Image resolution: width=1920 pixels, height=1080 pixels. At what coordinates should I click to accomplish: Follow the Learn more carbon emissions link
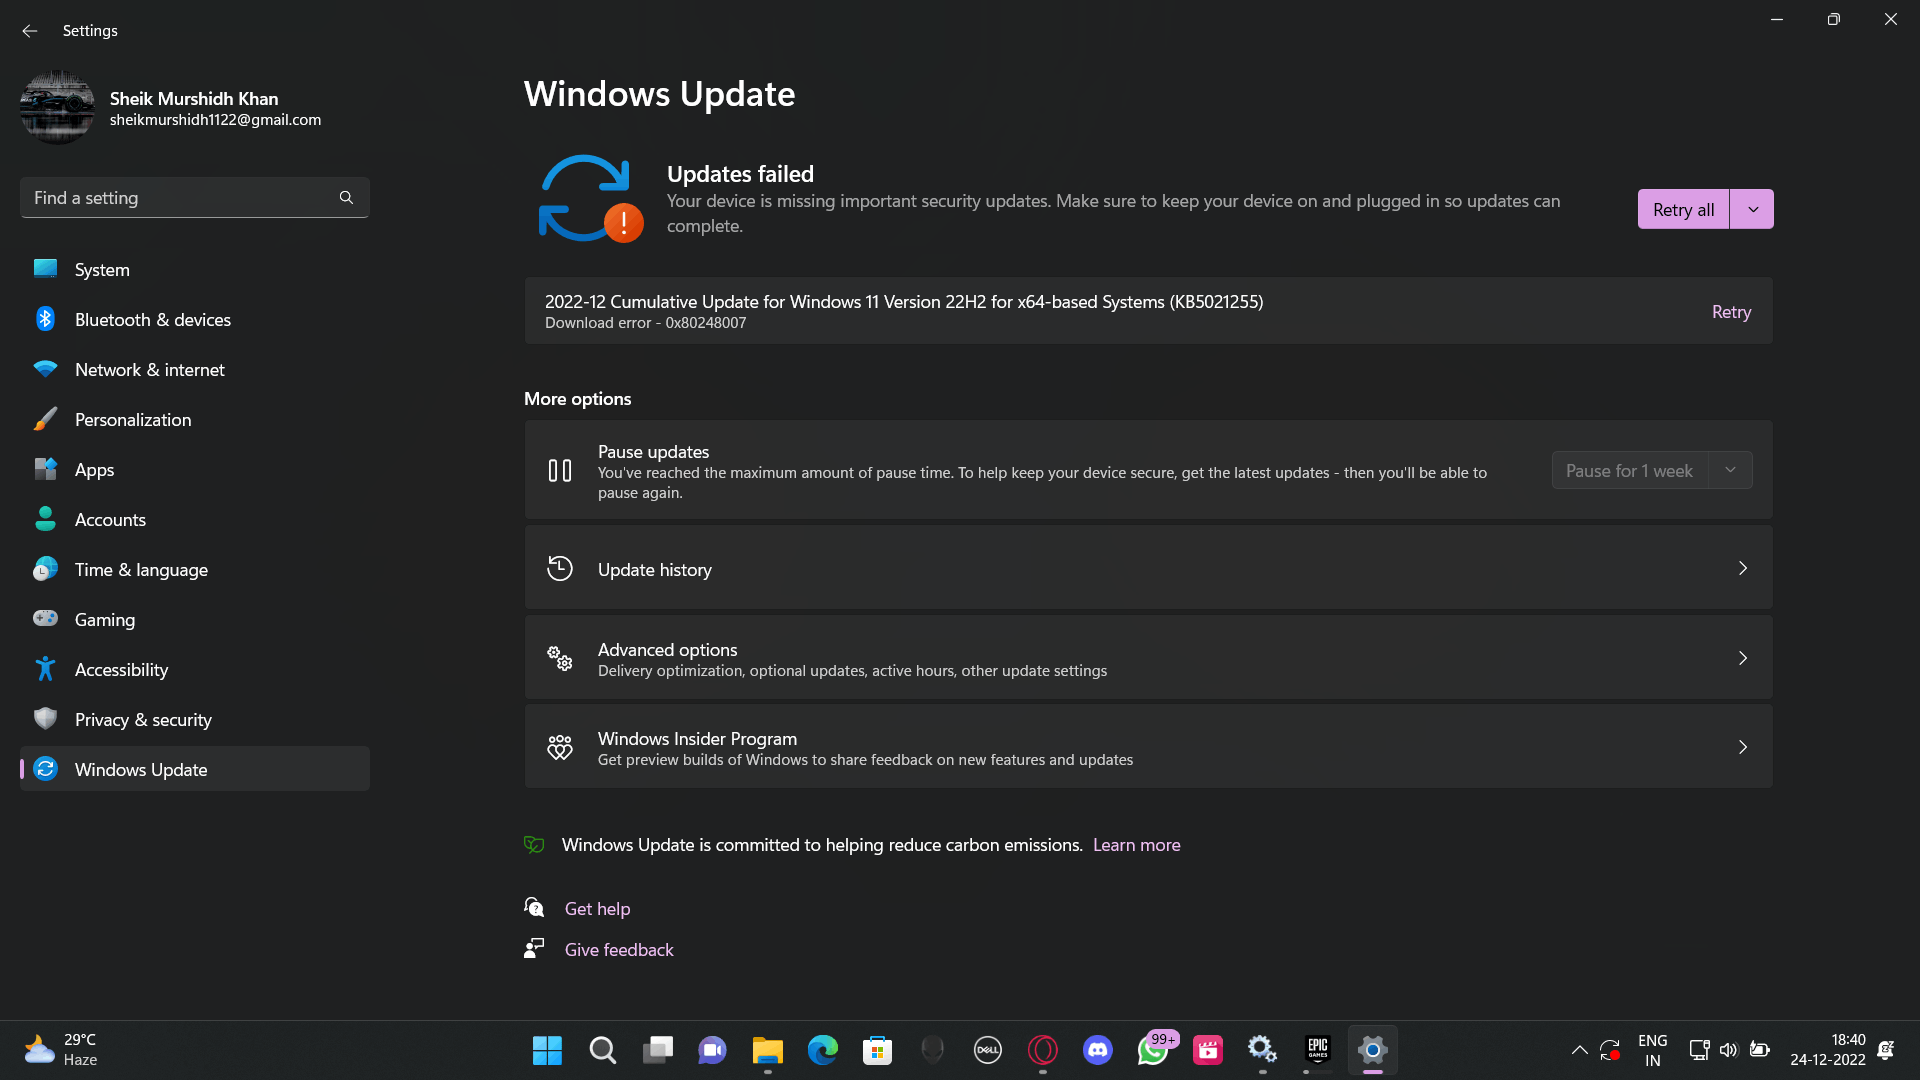point(1136,845)
